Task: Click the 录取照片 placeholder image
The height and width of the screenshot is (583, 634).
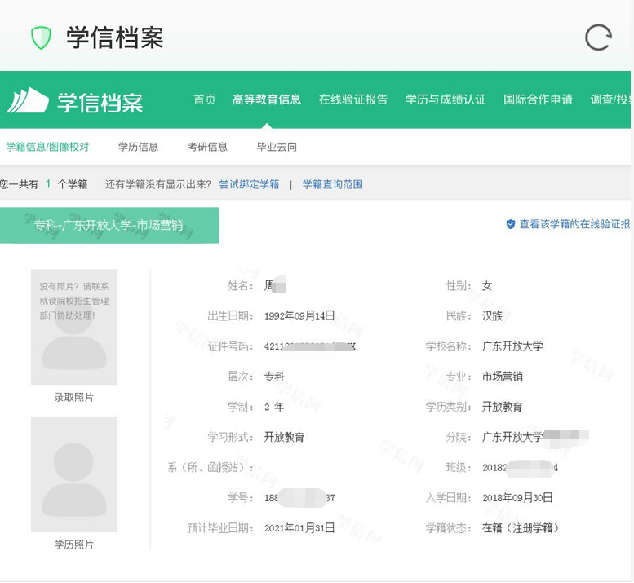Action: point(74,327)
